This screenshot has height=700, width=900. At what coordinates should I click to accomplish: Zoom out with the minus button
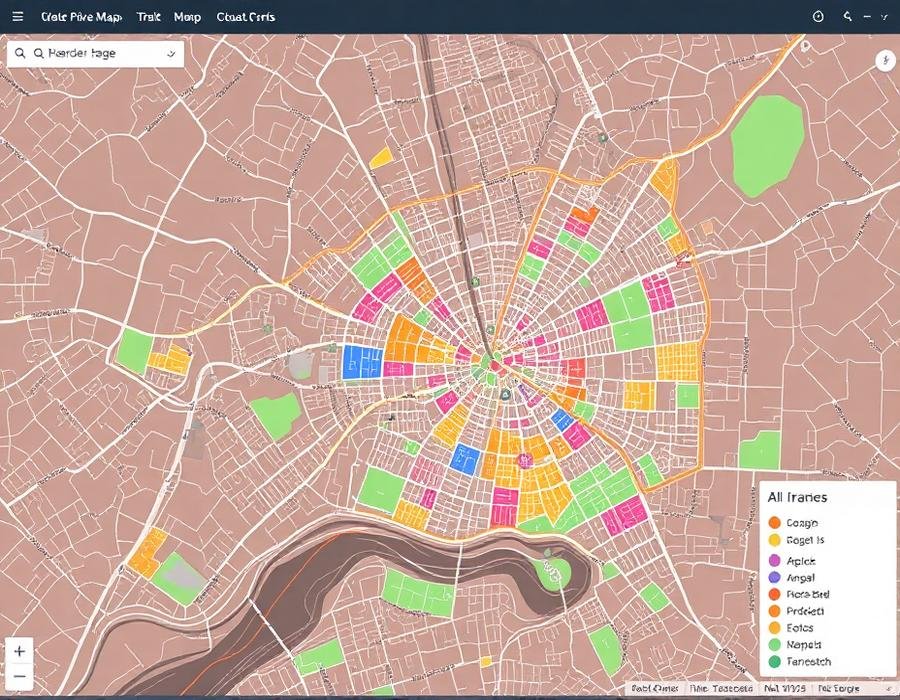20,676
